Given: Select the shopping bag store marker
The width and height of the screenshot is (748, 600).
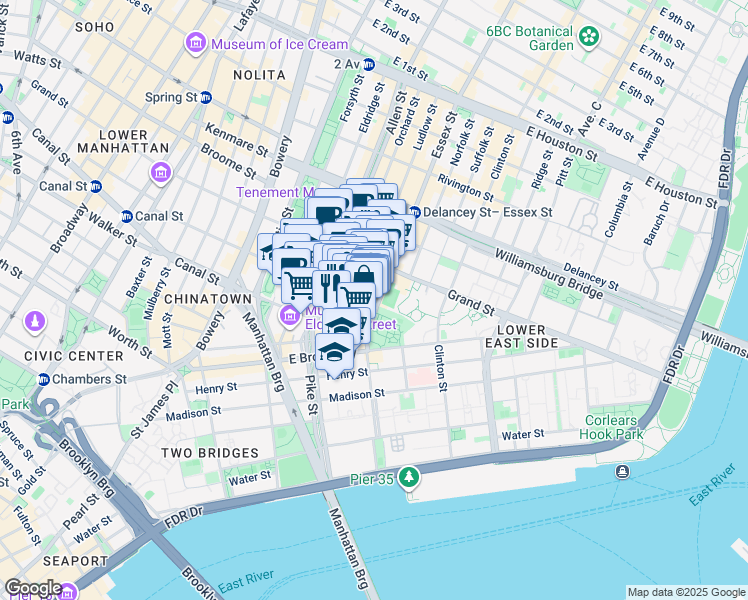Looking at the screenshot, I should 364,274.
